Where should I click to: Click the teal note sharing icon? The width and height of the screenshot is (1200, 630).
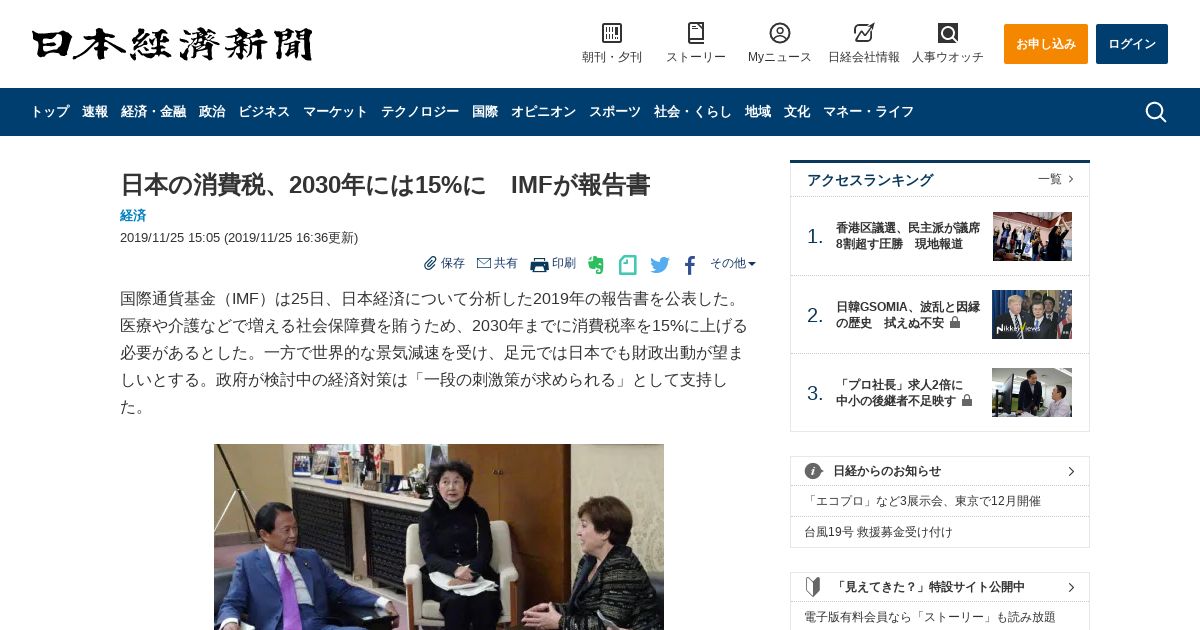pyautogui.click(x=628, y=265)
